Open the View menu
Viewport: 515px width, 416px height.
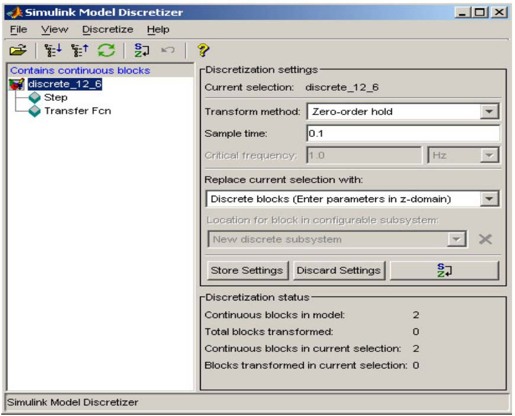click(x=54, y=30)
